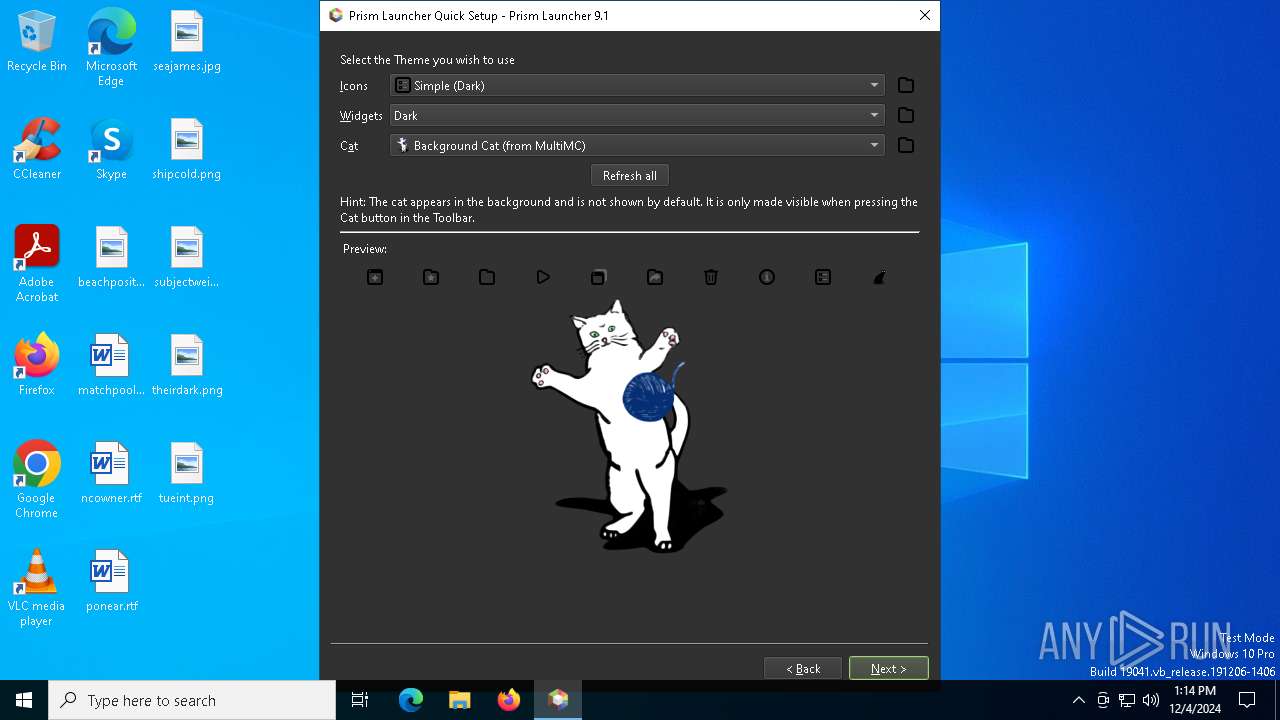Open File Explorer from taskbar
1280x720 pixels.
460,700
